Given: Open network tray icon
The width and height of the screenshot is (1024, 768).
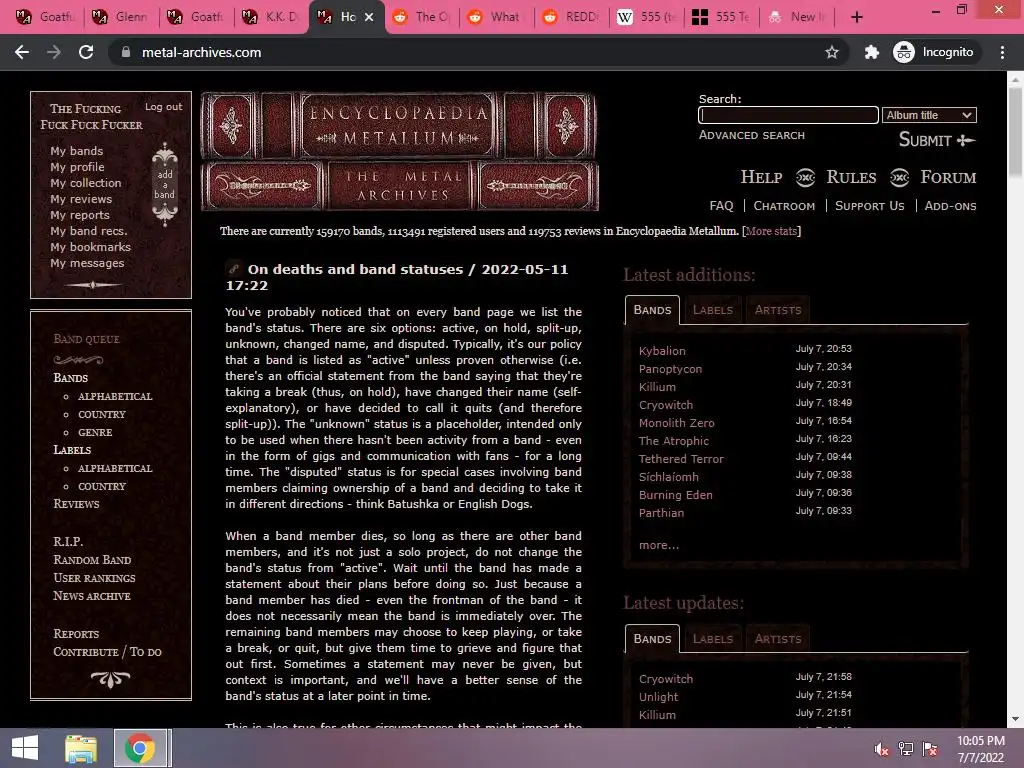Looking at the screenshot, I should (x=906, y=748).
